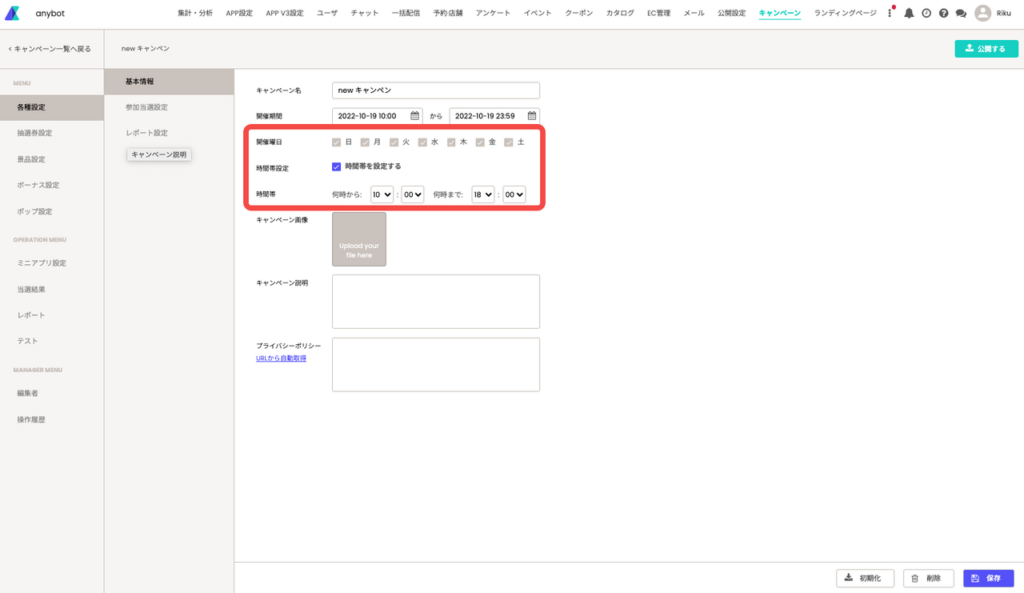This screenshot has height=593, width=1024.
Task: Open the start hour dropdown showing 10
Action: [381, 194]
